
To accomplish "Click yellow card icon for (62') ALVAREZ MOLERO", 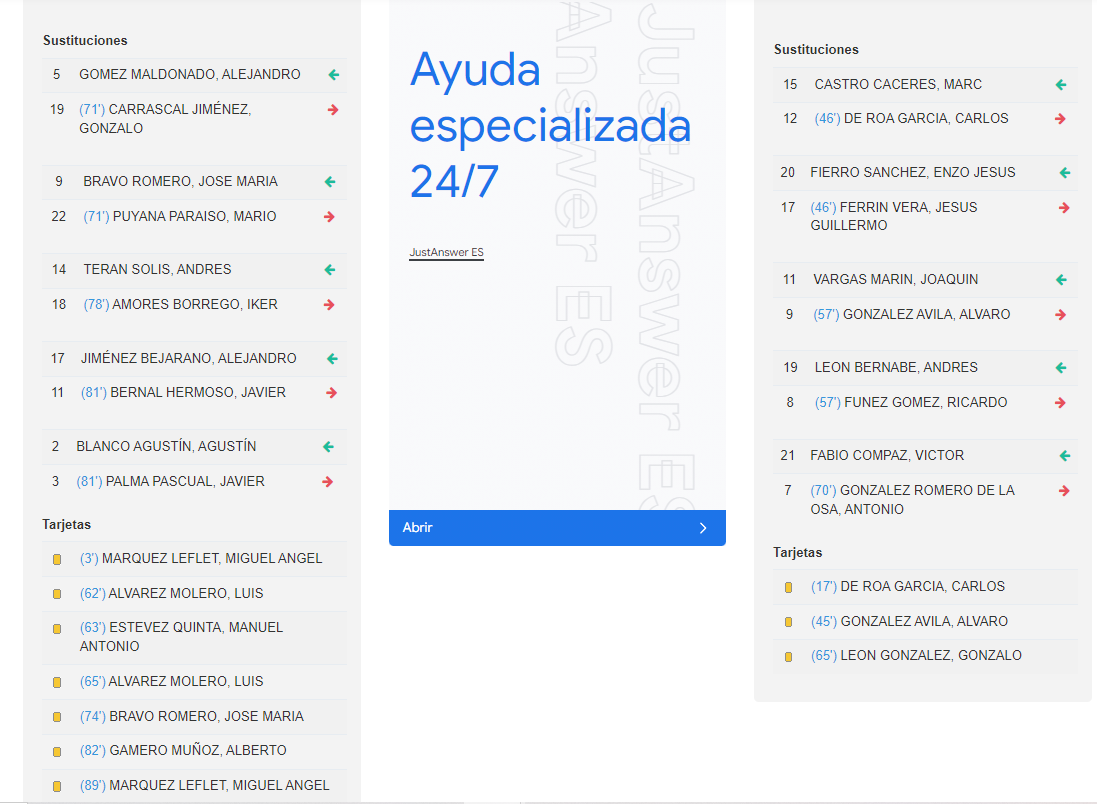I will coord(57,594).
